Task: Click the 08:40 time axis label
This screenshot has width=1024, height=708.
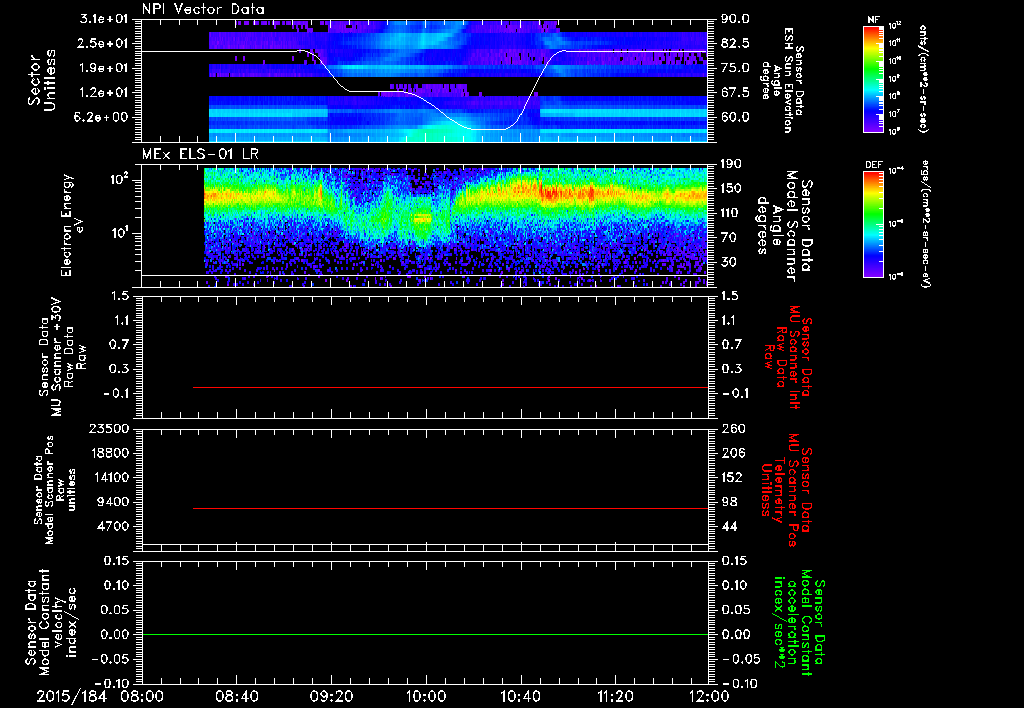Action: [x=236, y=696]
